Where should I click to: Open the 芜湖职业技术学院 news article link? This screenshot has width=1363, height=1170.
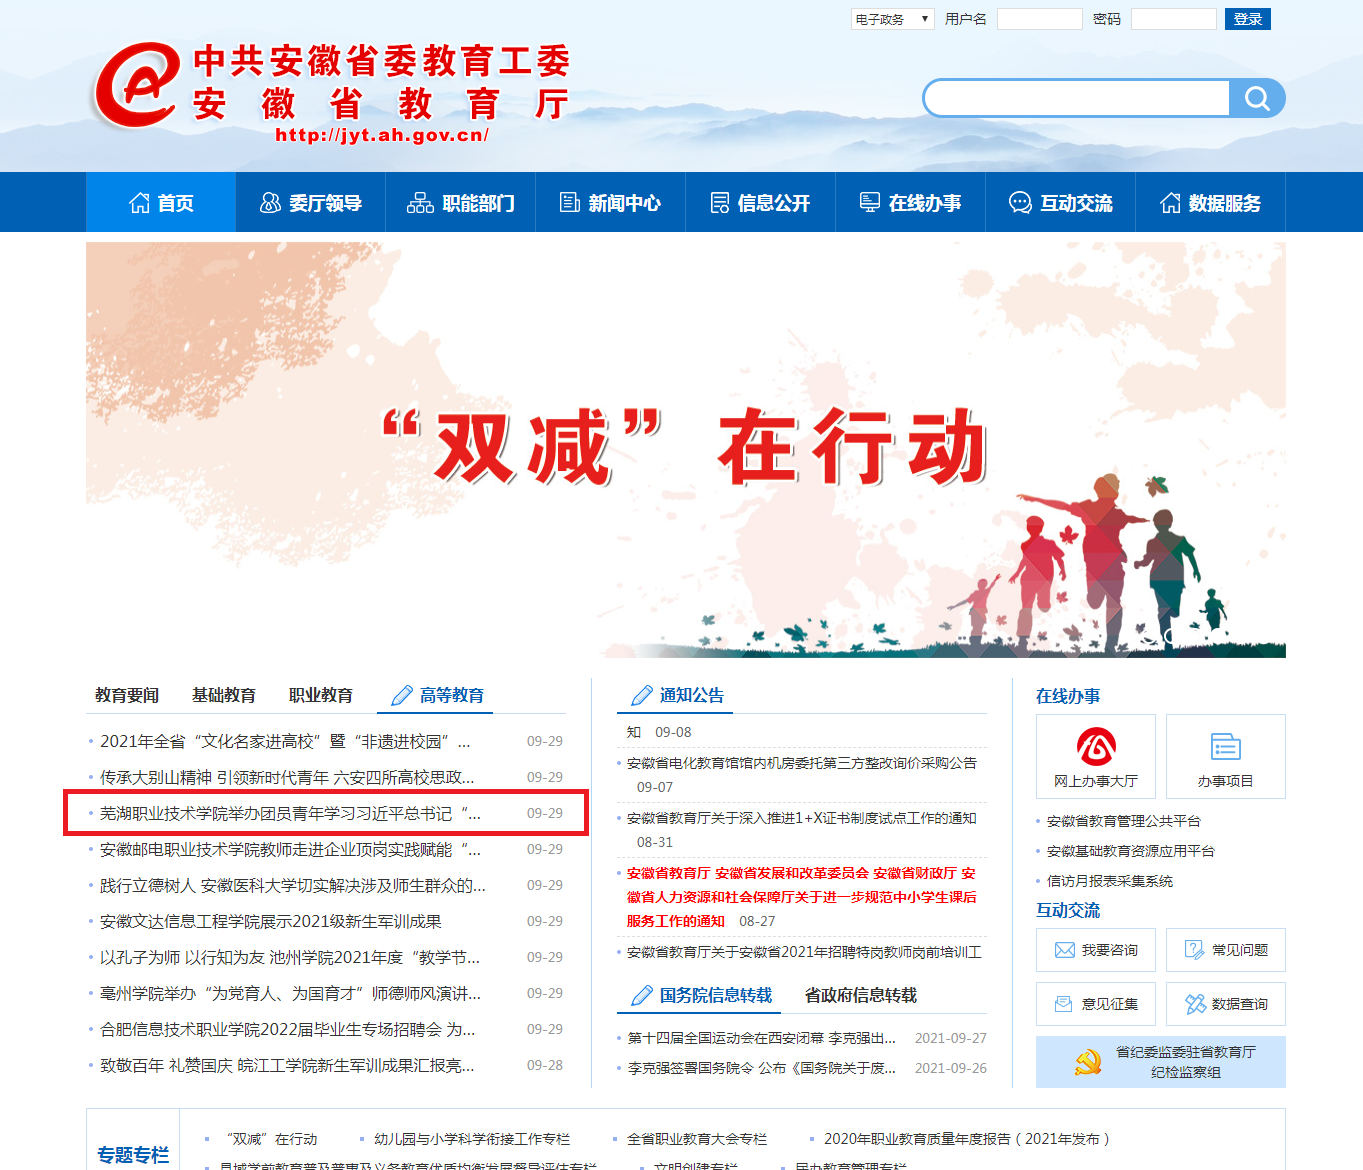click(290, 814)
